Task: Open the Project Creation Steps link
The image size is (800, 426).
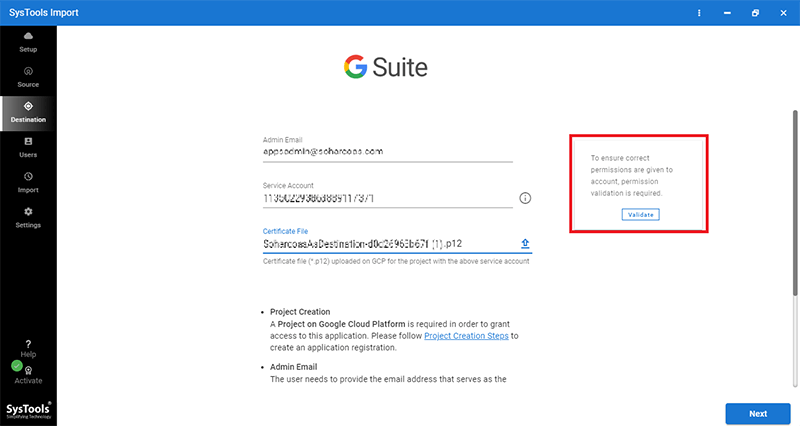Action: [466, 336]
